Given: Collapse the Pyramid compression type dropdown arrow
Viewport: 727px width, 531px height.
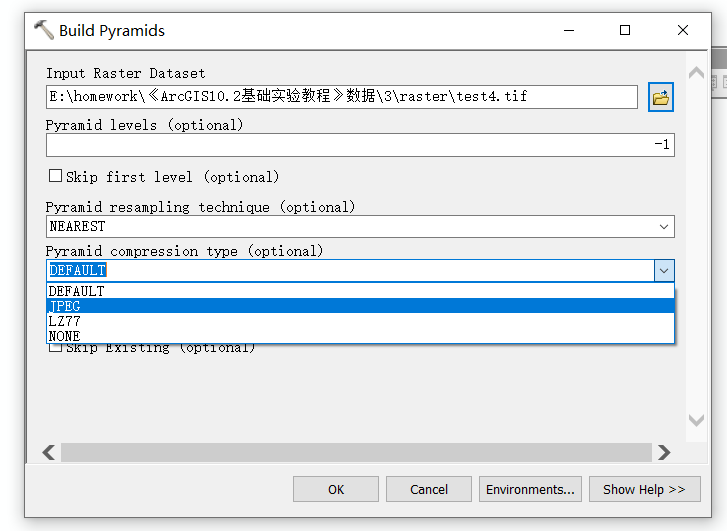Looking at the screenshot, I should coord(664,271).
